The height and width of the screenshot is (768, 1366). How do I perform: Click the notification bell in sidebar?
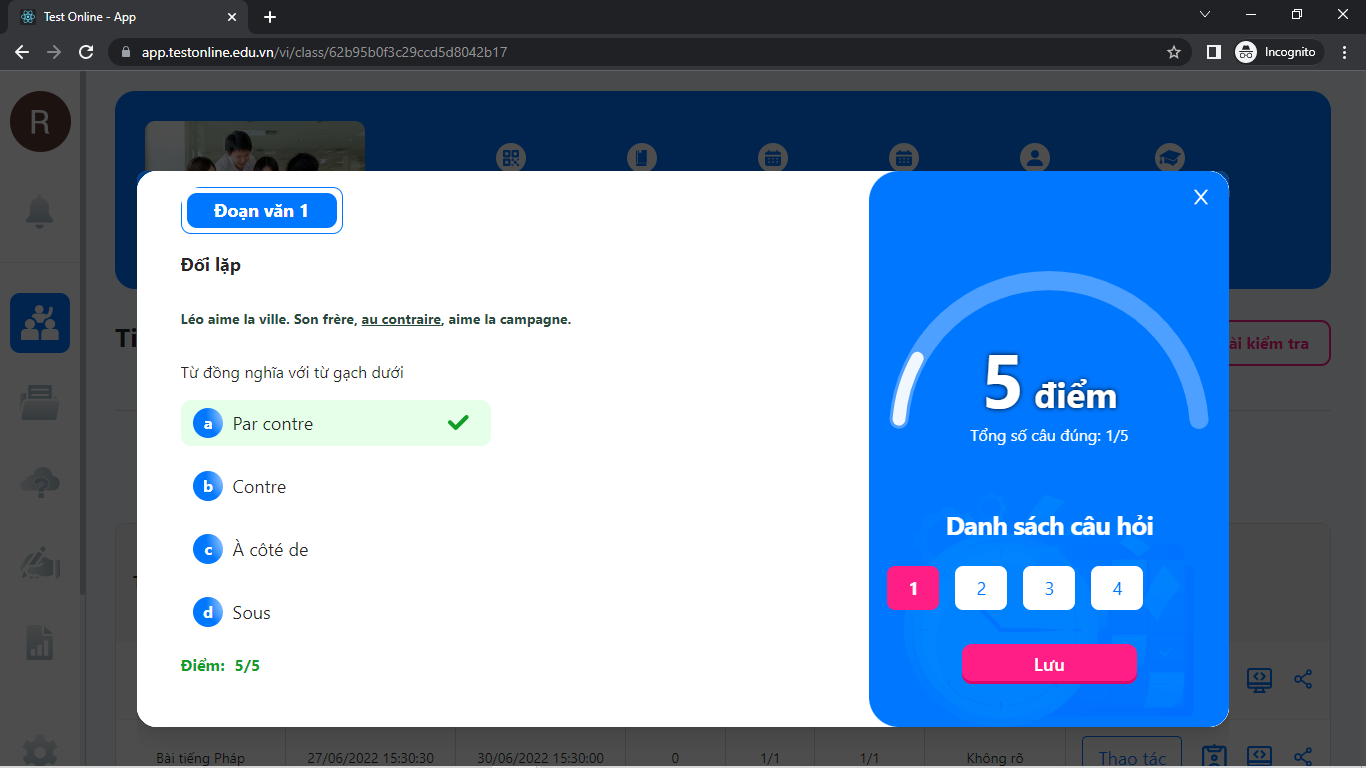(40, 211)
